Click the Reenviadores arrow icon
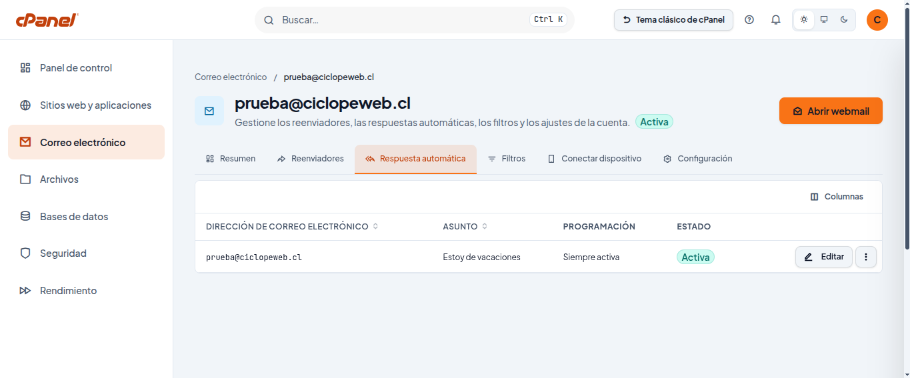The height and width of the screenshot is (378, 910). tap(281, 159)
